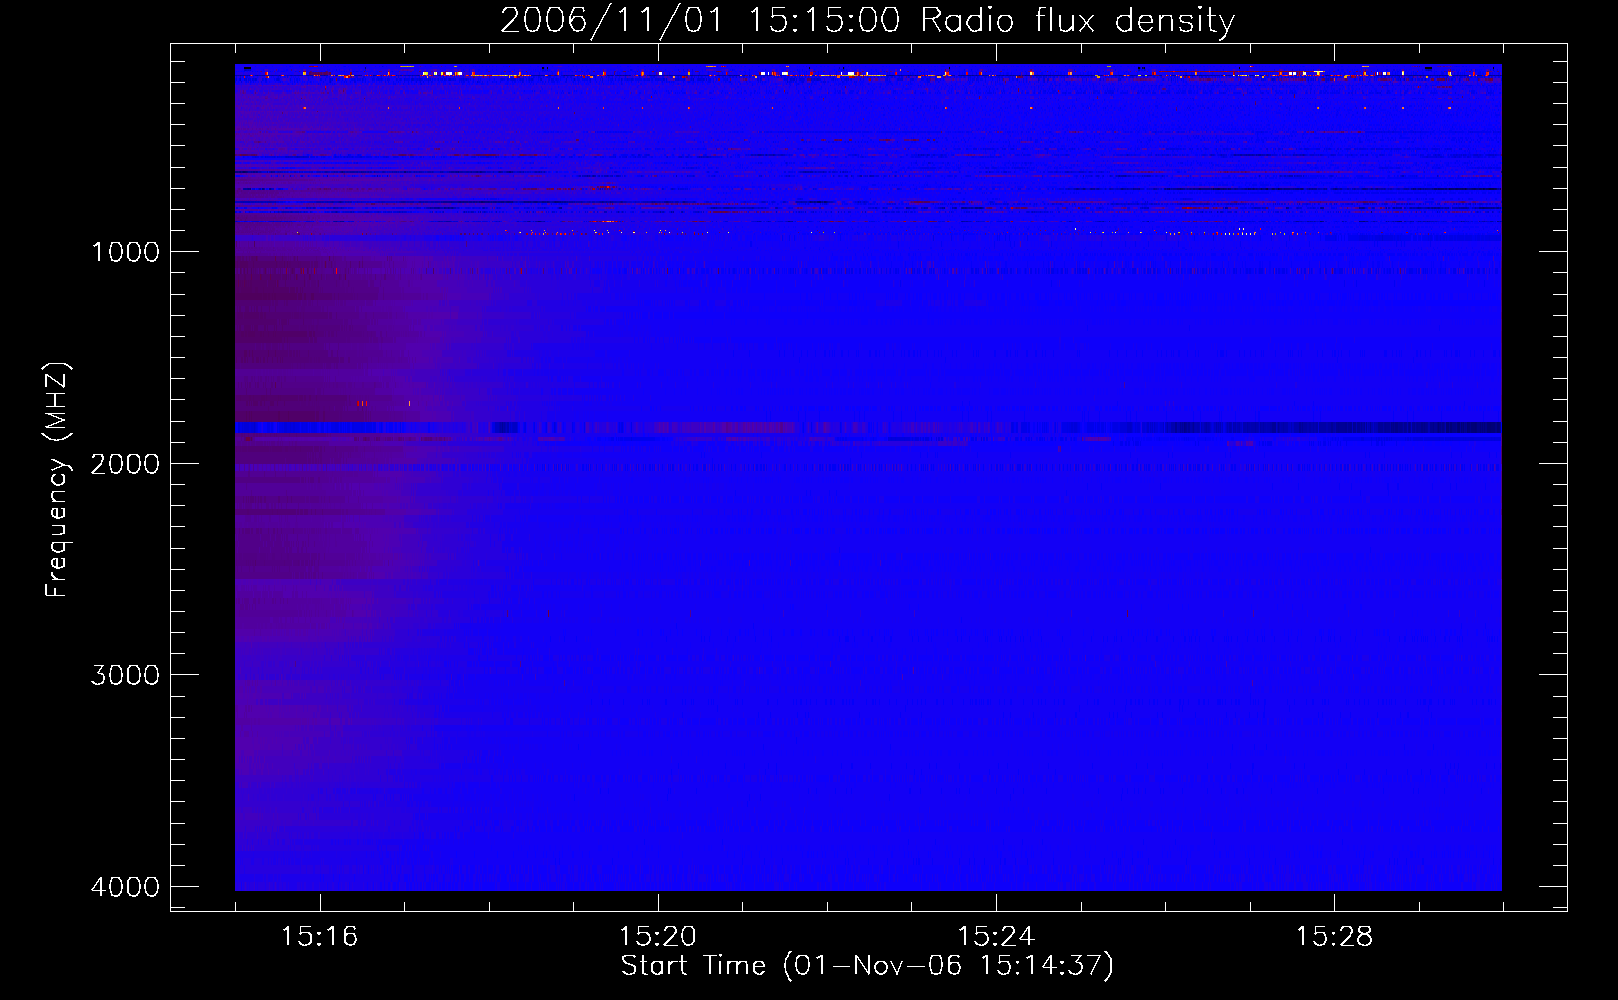Select the 2000 frequency tick label

coord(126,464)
